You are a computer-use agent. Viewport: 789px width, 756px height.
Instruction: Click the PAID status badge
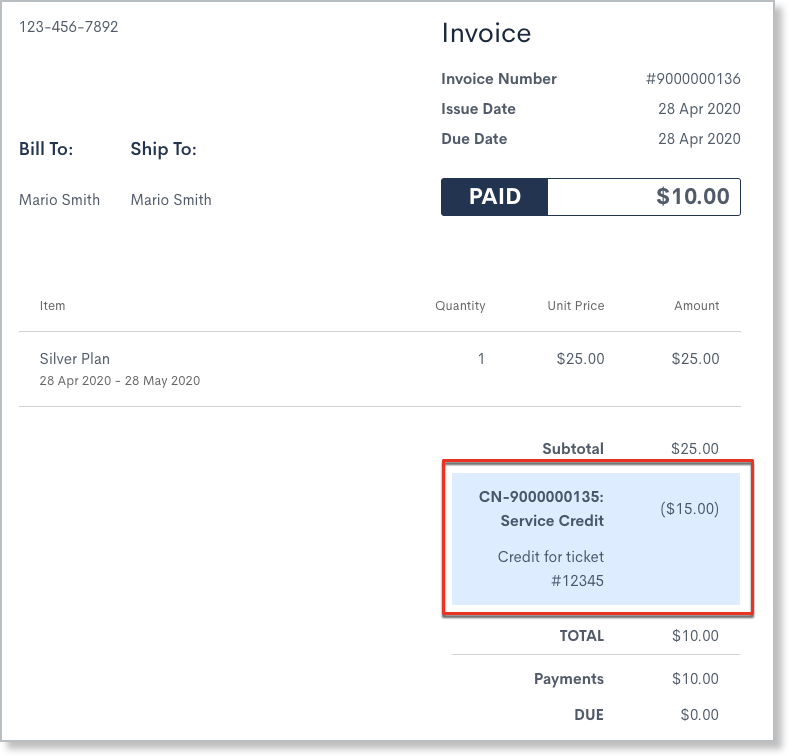495,197
